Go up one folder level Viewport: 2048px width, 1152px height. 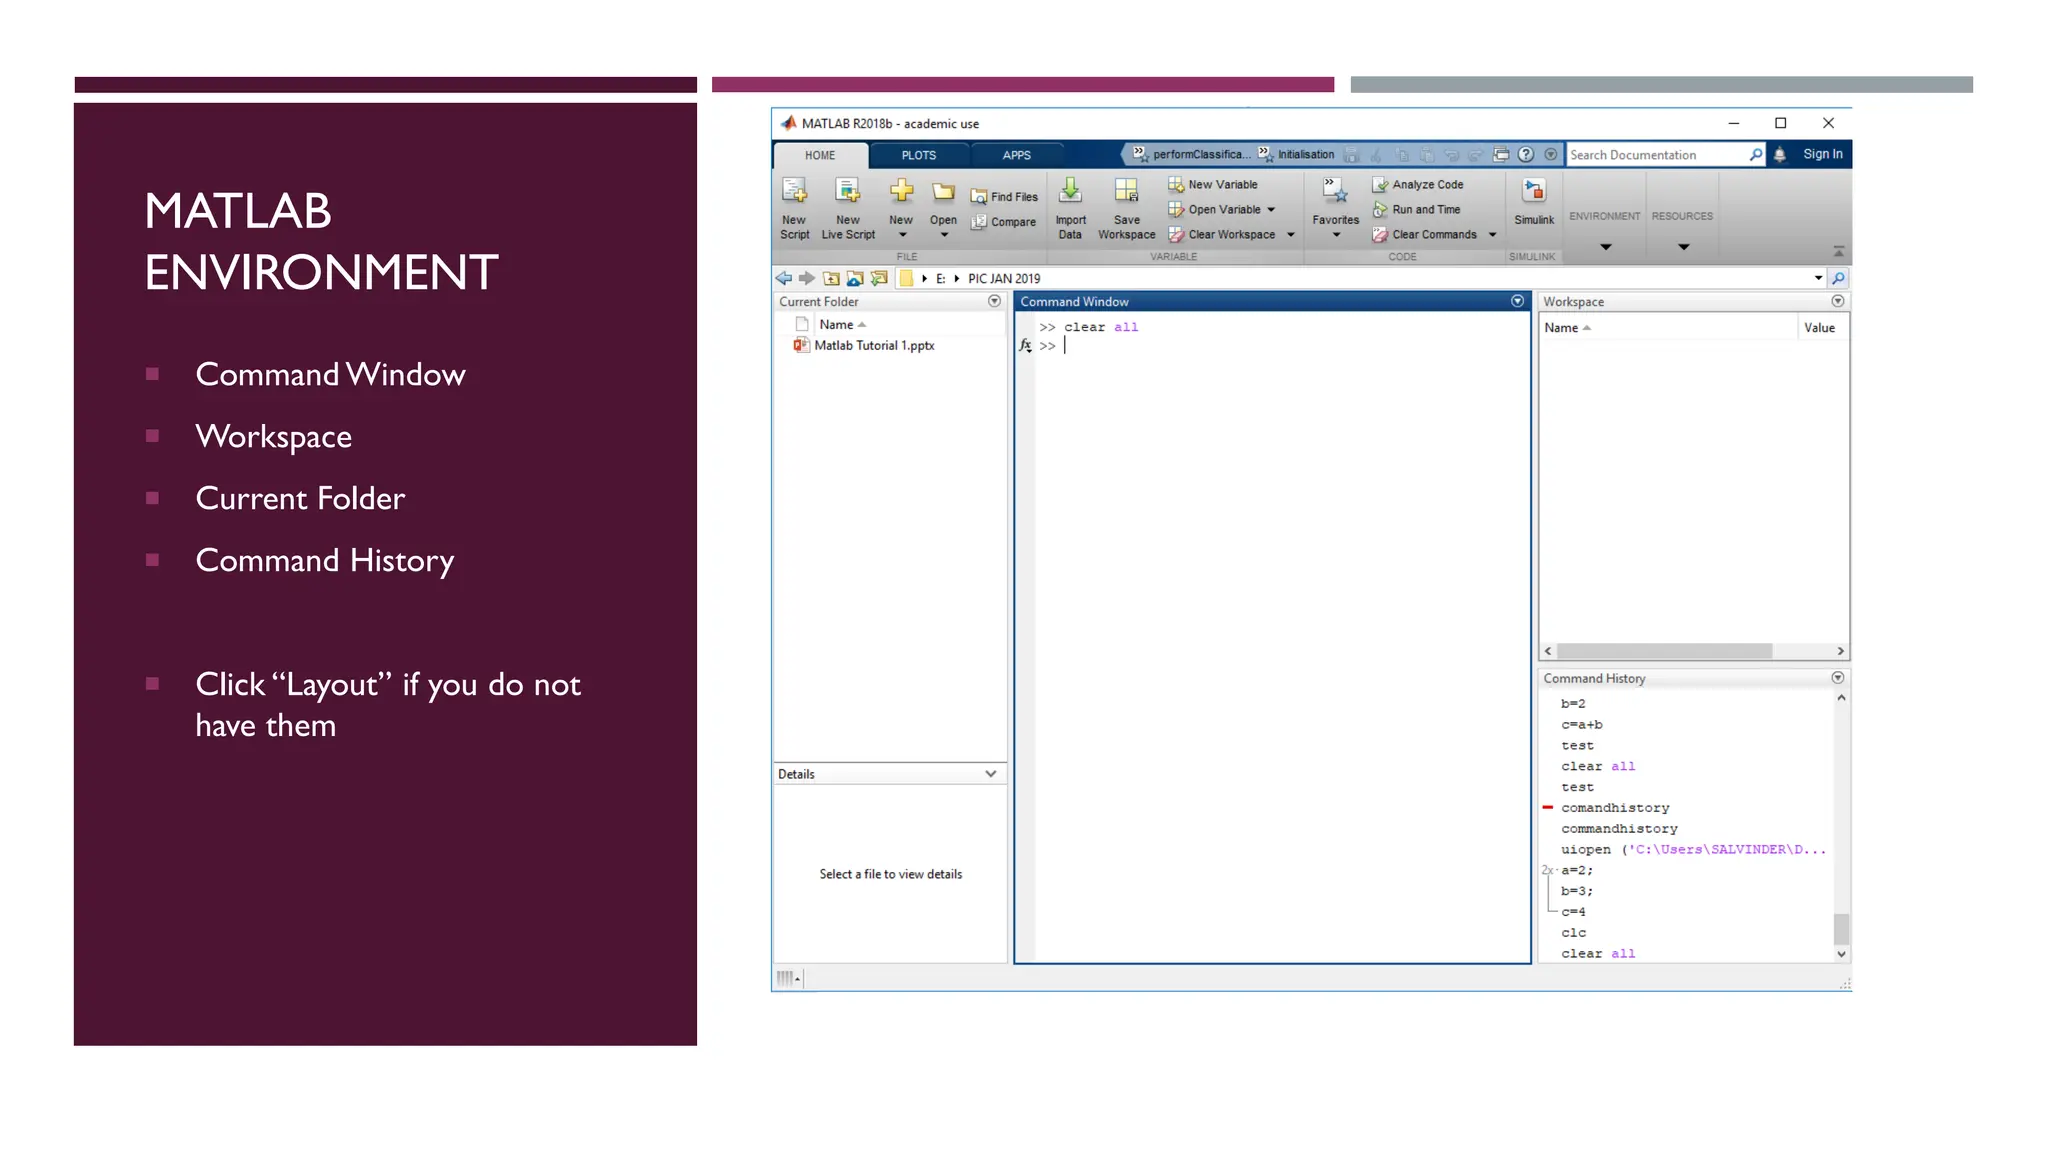click(831, 278)
